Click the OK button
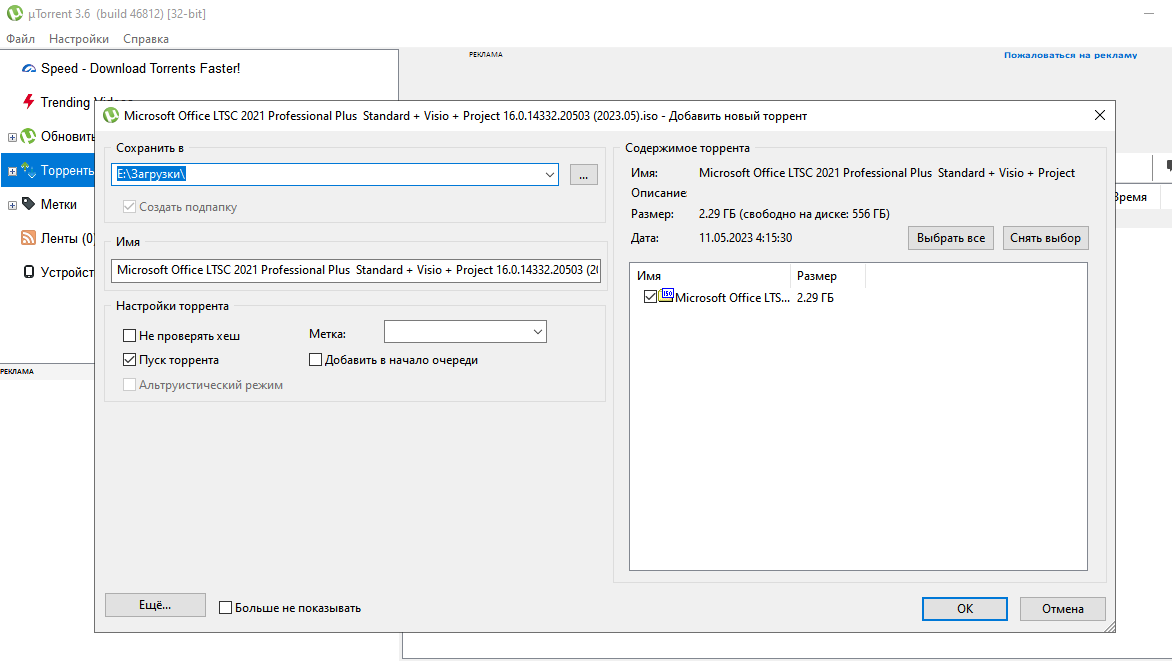 964,609
